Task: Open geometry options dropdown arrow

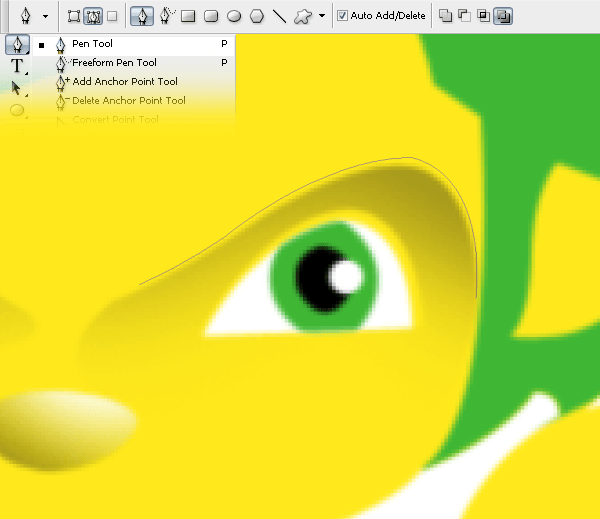Action: 322,16
